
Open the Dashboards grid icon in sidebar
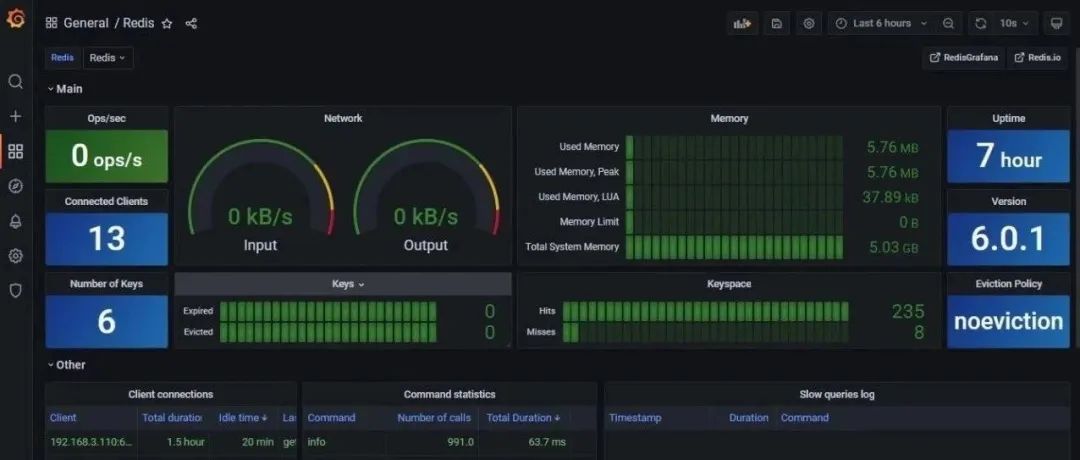click(x=15, y=152)
